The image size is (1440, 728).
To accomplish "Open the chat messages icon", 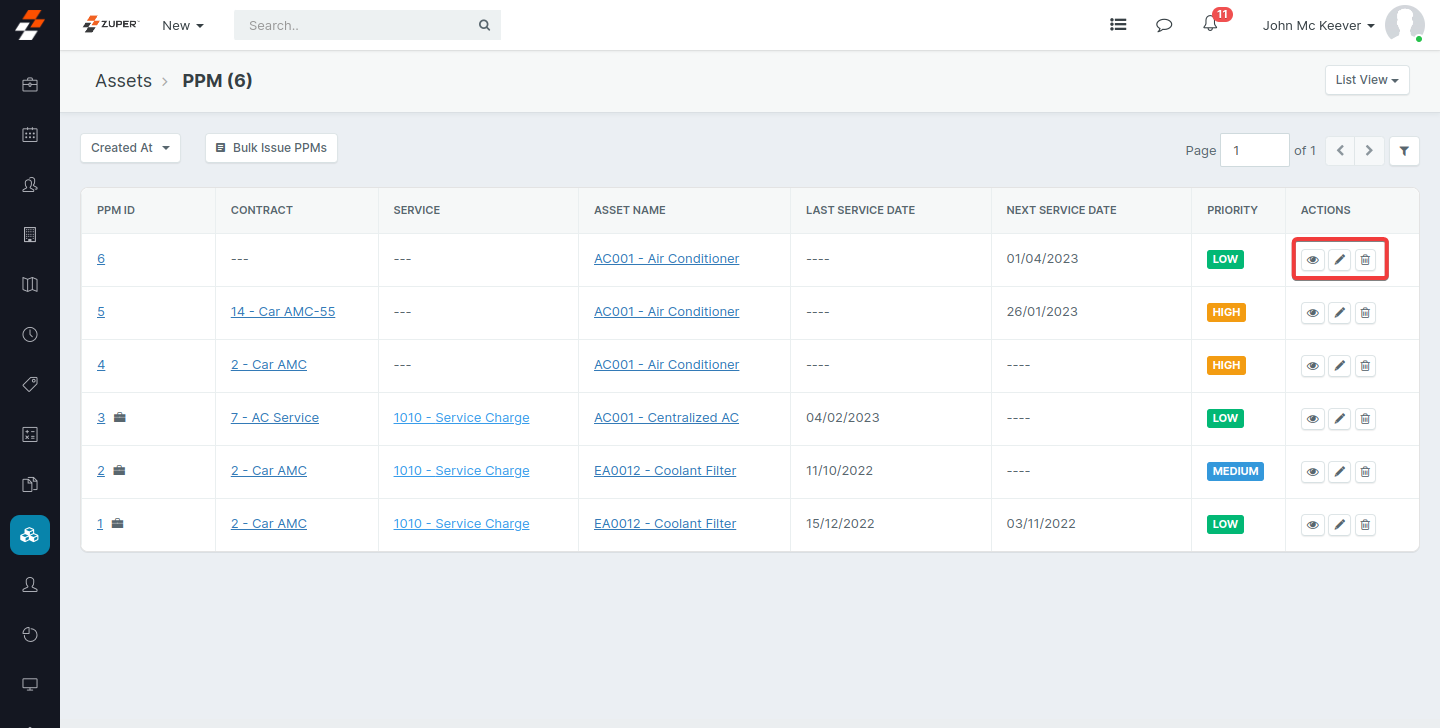I will pos(1164,25).
